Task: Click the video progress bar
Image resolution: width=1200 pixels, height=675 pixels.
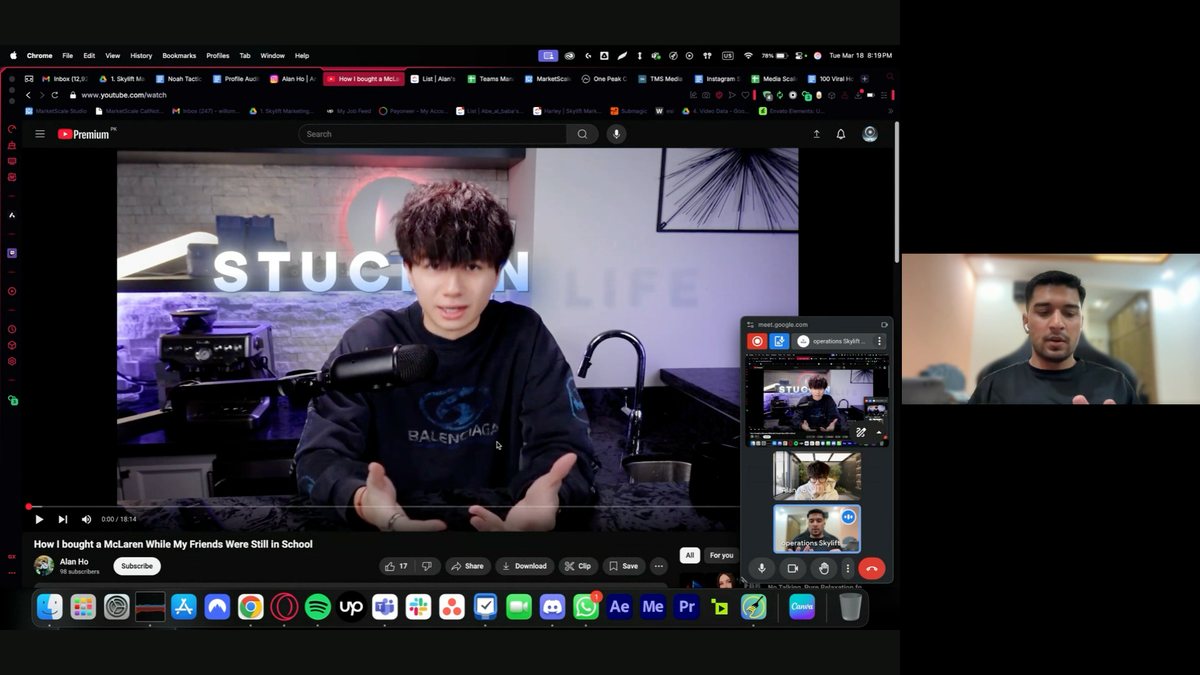Action: click(x=383, y=507)
